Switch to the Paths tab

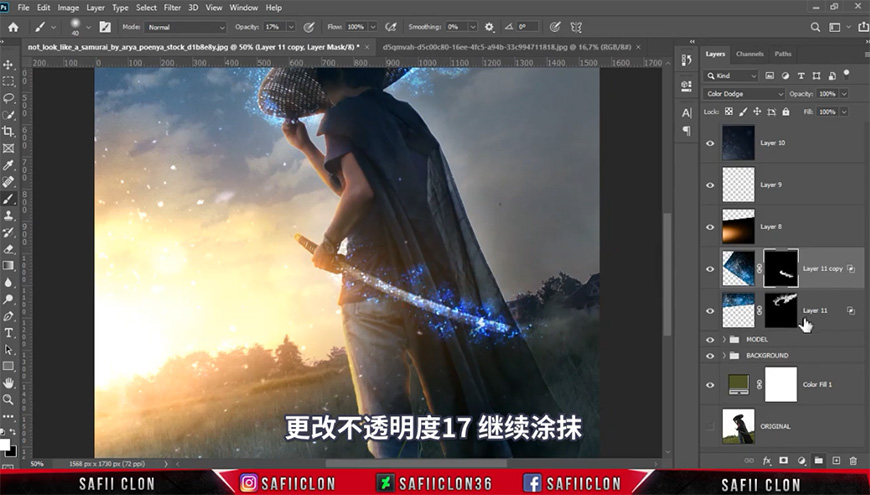tap(783, 54)
